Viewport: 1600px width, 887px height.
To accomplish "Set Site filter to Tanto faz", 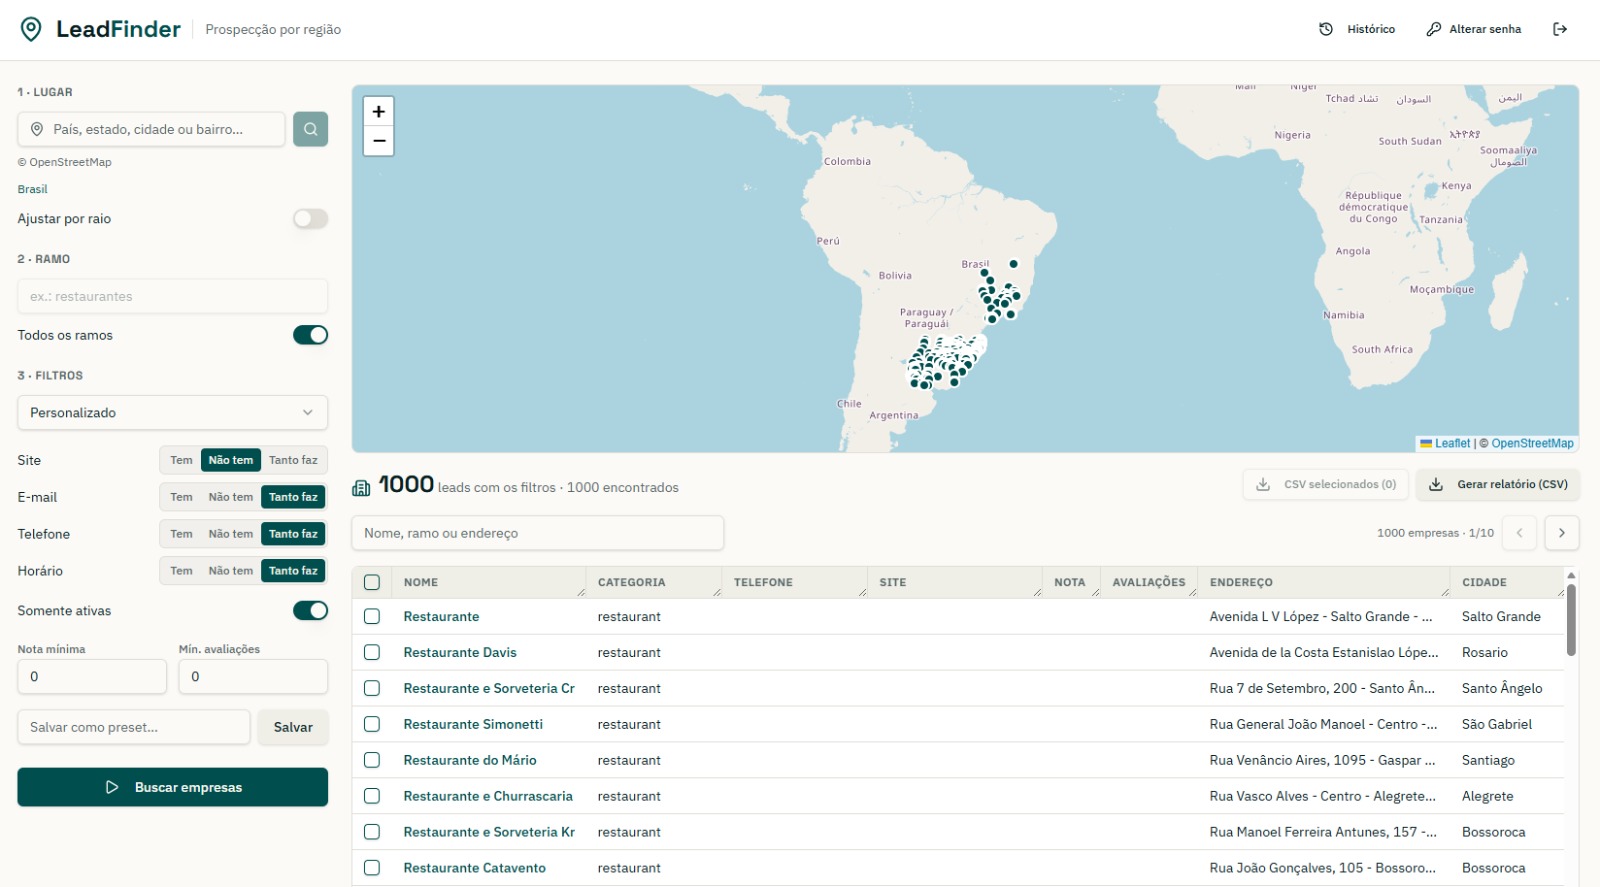I will tap(293, 460).
